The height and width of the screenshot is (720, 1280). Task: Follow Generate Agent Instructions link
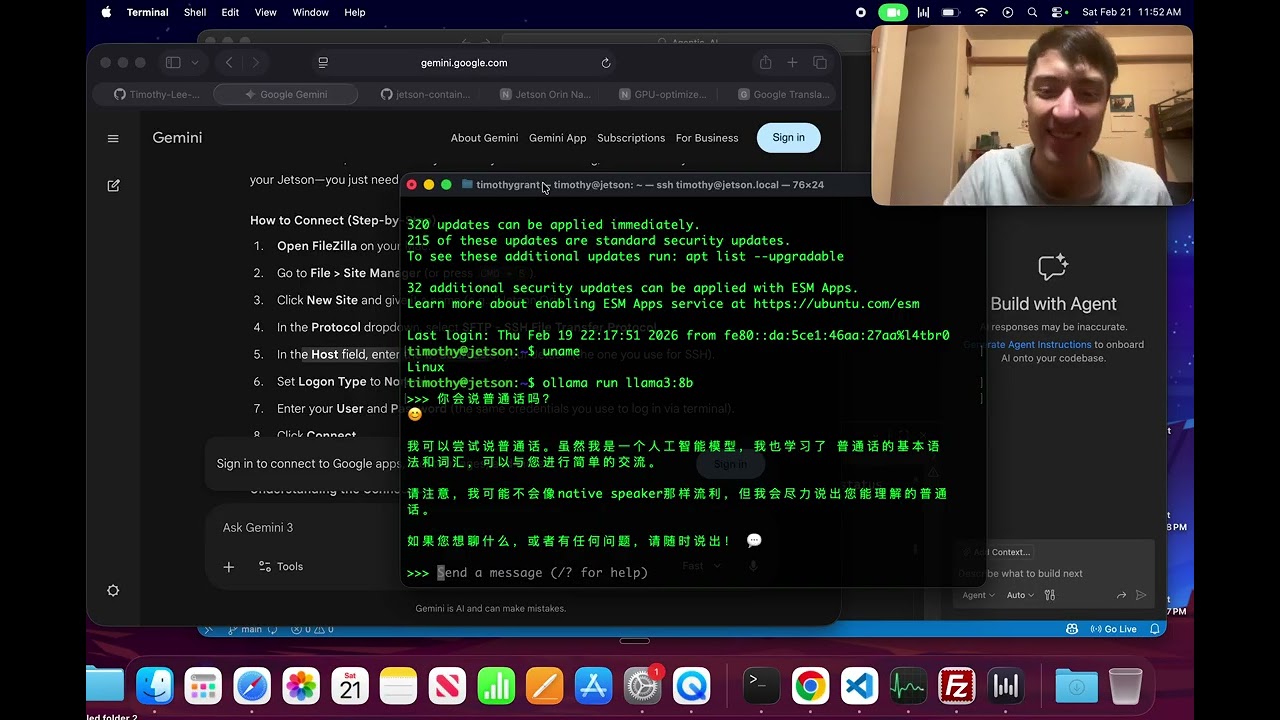1028,344
